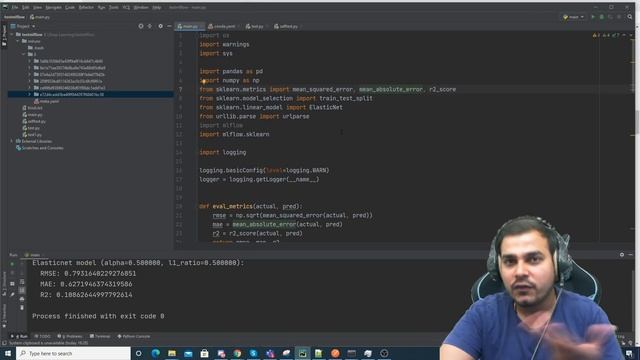Run the main configuration with green play button
The height and width of the screenshot is (360, 640).
(593, 17)
